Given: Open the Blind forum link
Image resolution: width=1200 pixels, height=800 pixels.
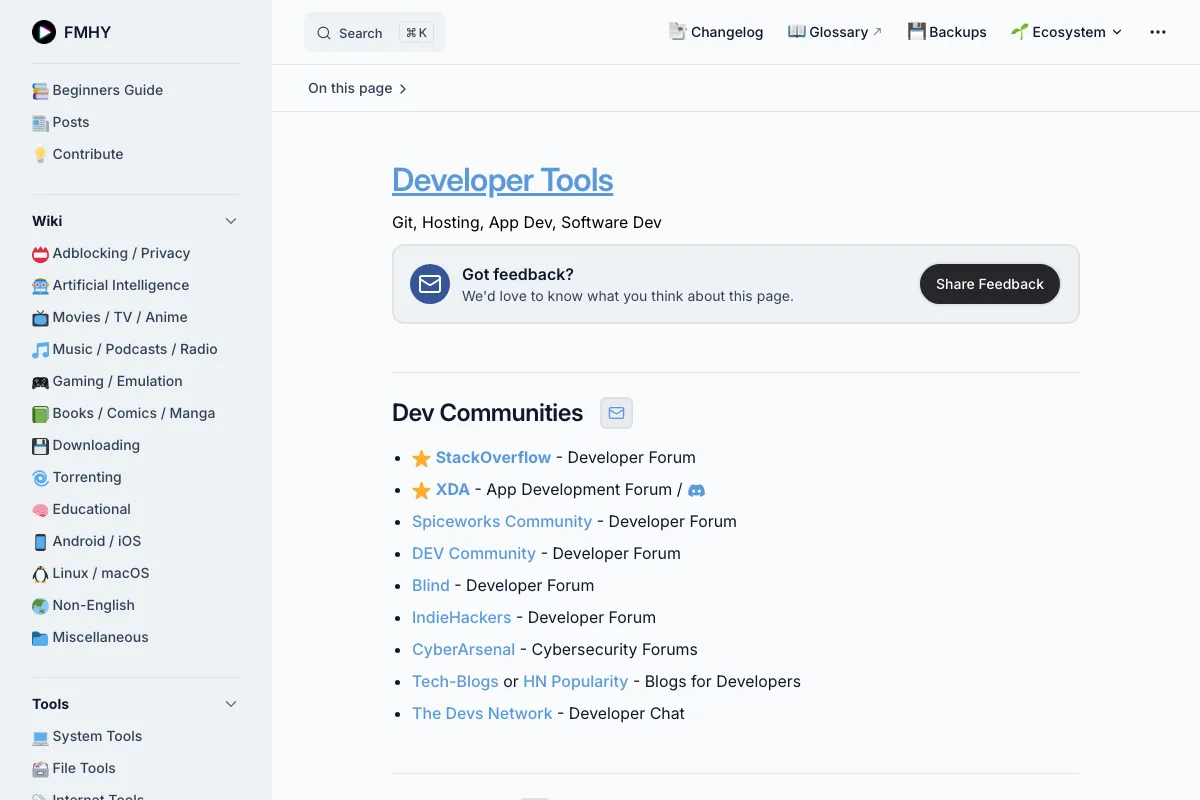Looking at the screenshot, I should pos(431,585).
